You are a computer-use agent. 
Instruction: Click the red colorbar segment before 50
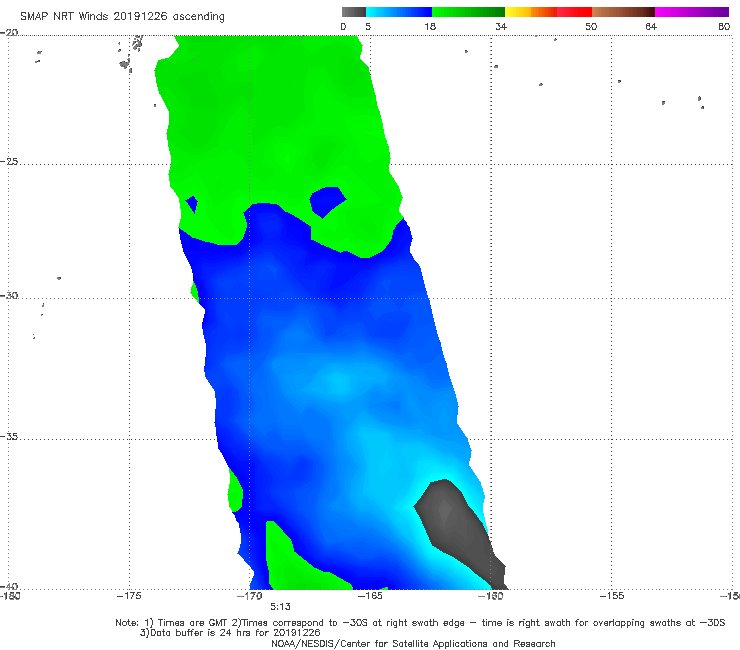(574, 12)
